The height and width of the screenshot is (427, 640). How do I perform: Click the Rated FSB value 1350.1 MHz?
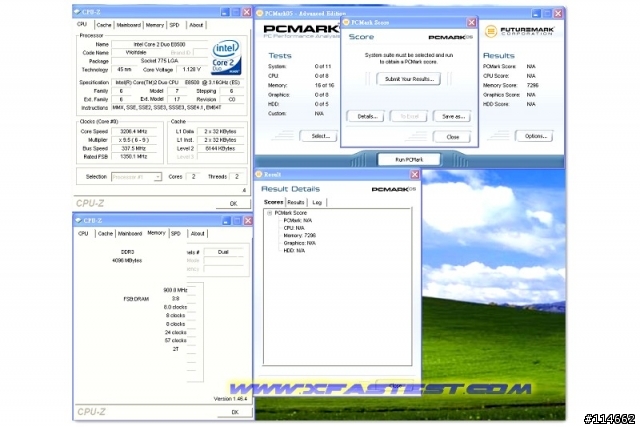pos(133,157)
